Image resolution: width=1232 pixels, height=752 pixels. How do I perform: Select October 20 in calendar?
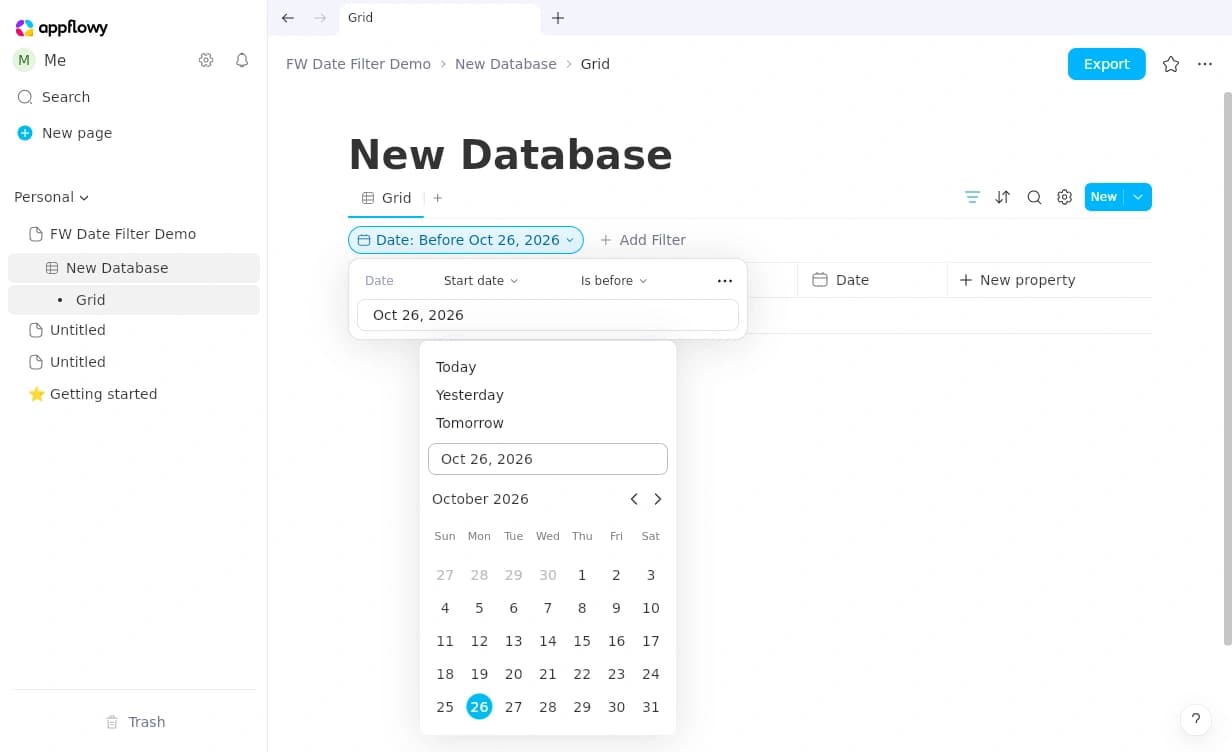[x=513, y=674]
